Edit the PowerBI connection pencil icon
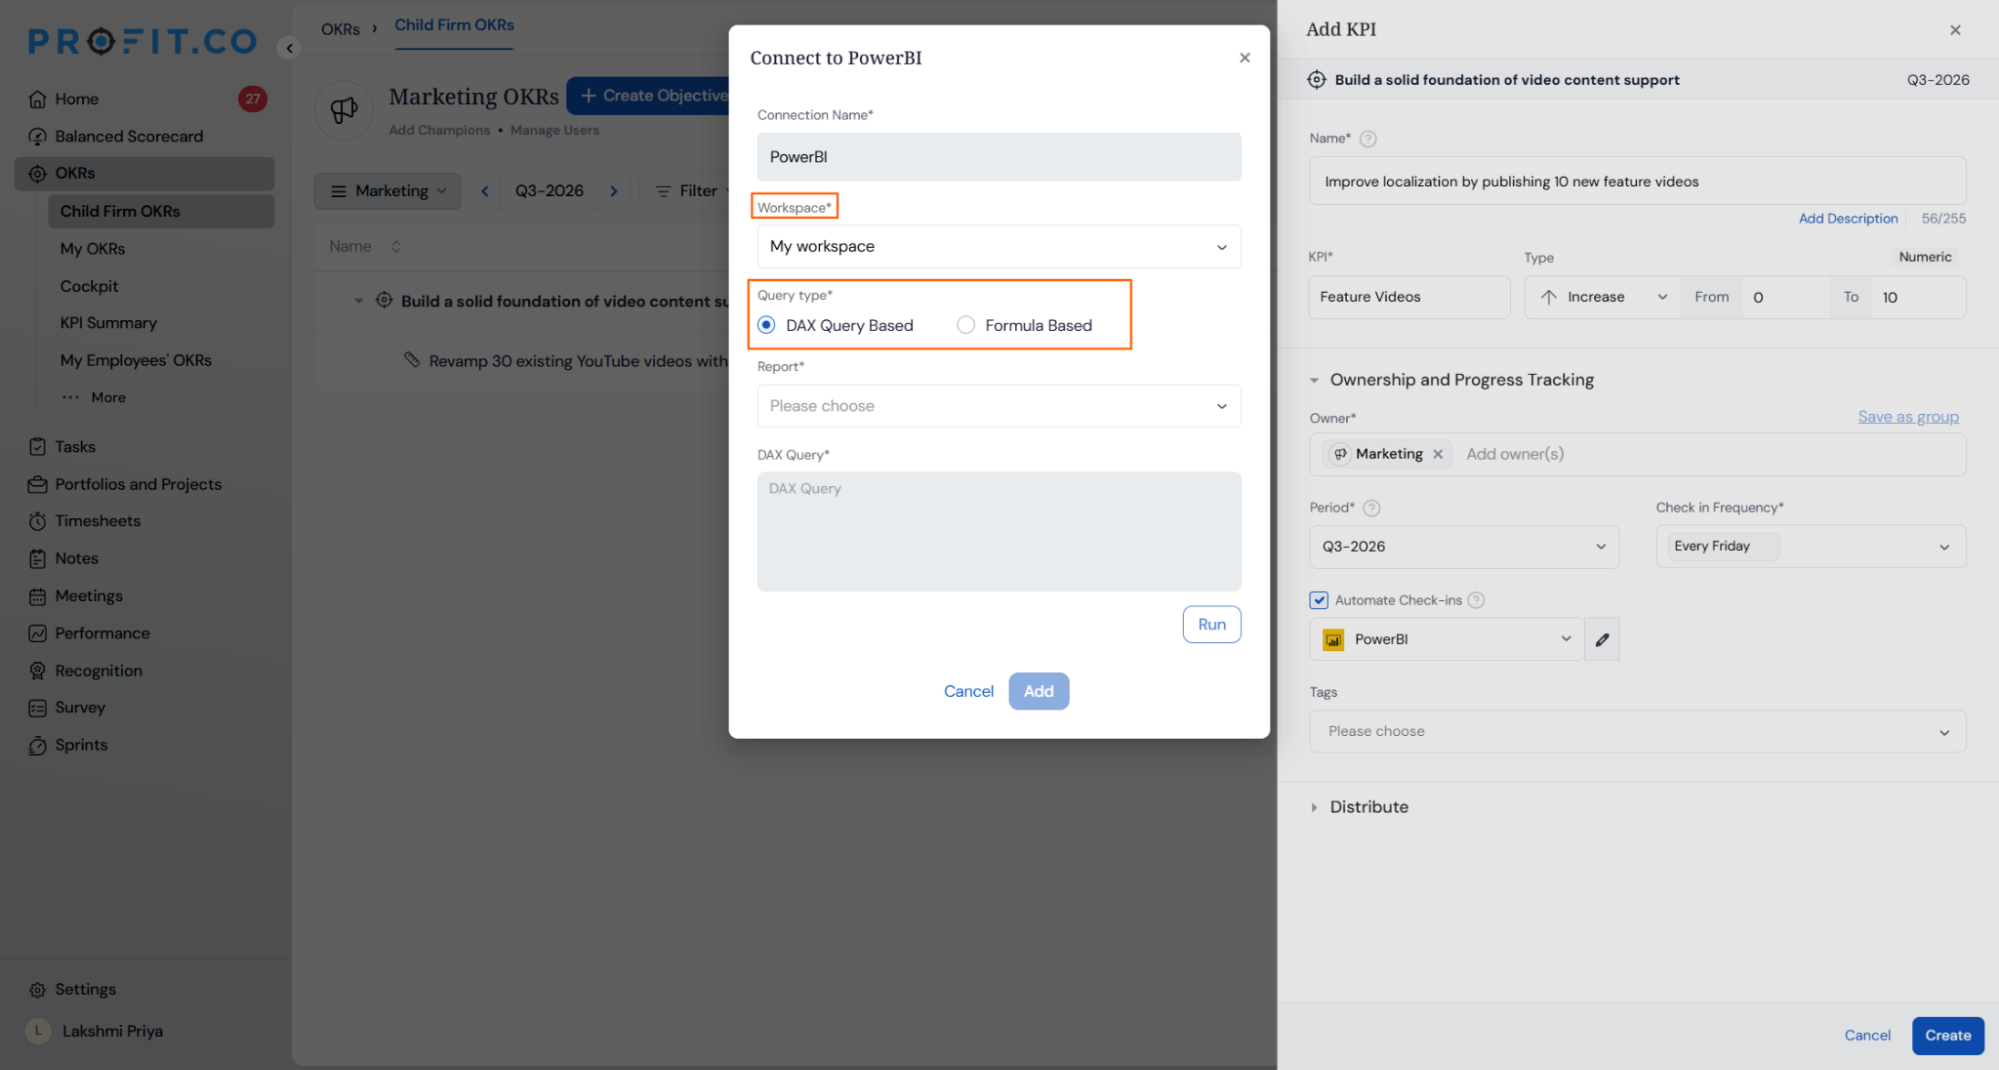1999x1070 pixels. pos(1602,640)
